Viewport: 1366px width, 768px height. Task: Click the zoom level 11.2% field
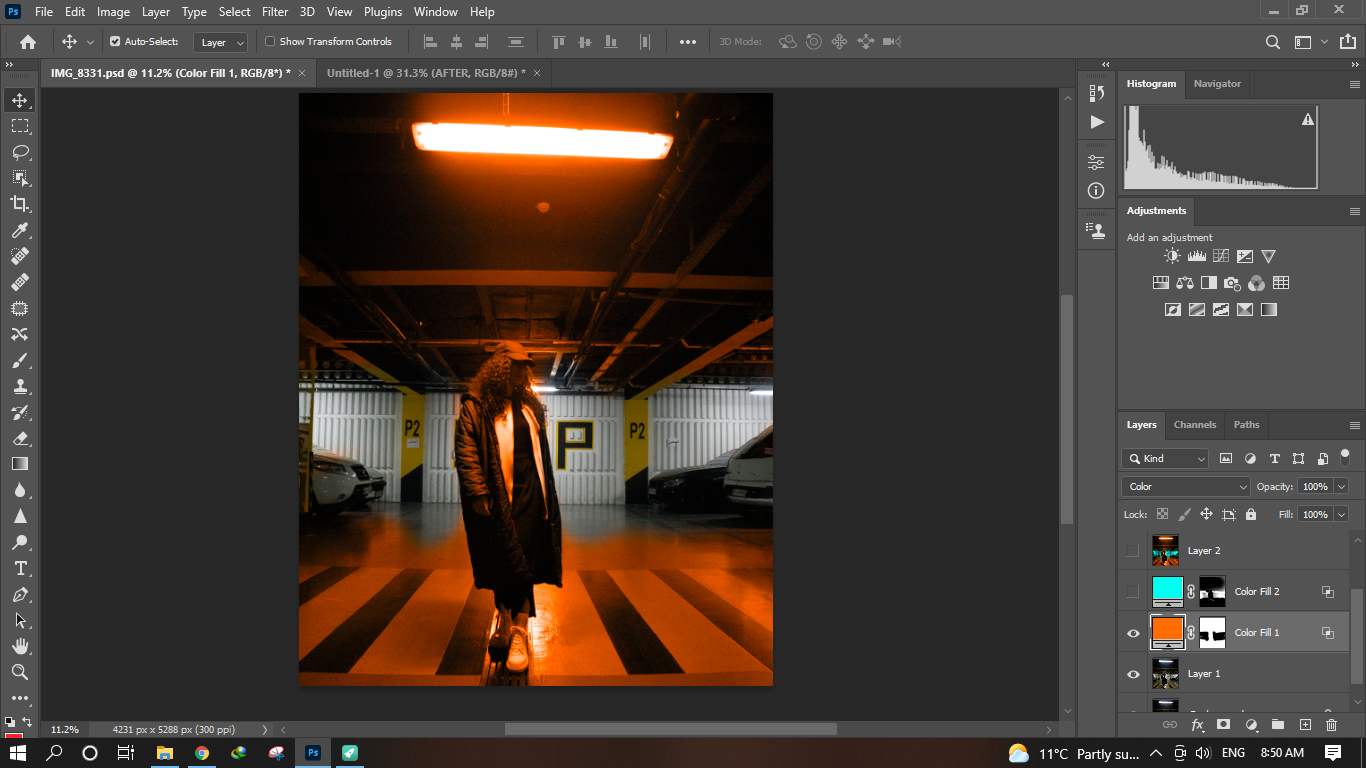coord(65,729)
